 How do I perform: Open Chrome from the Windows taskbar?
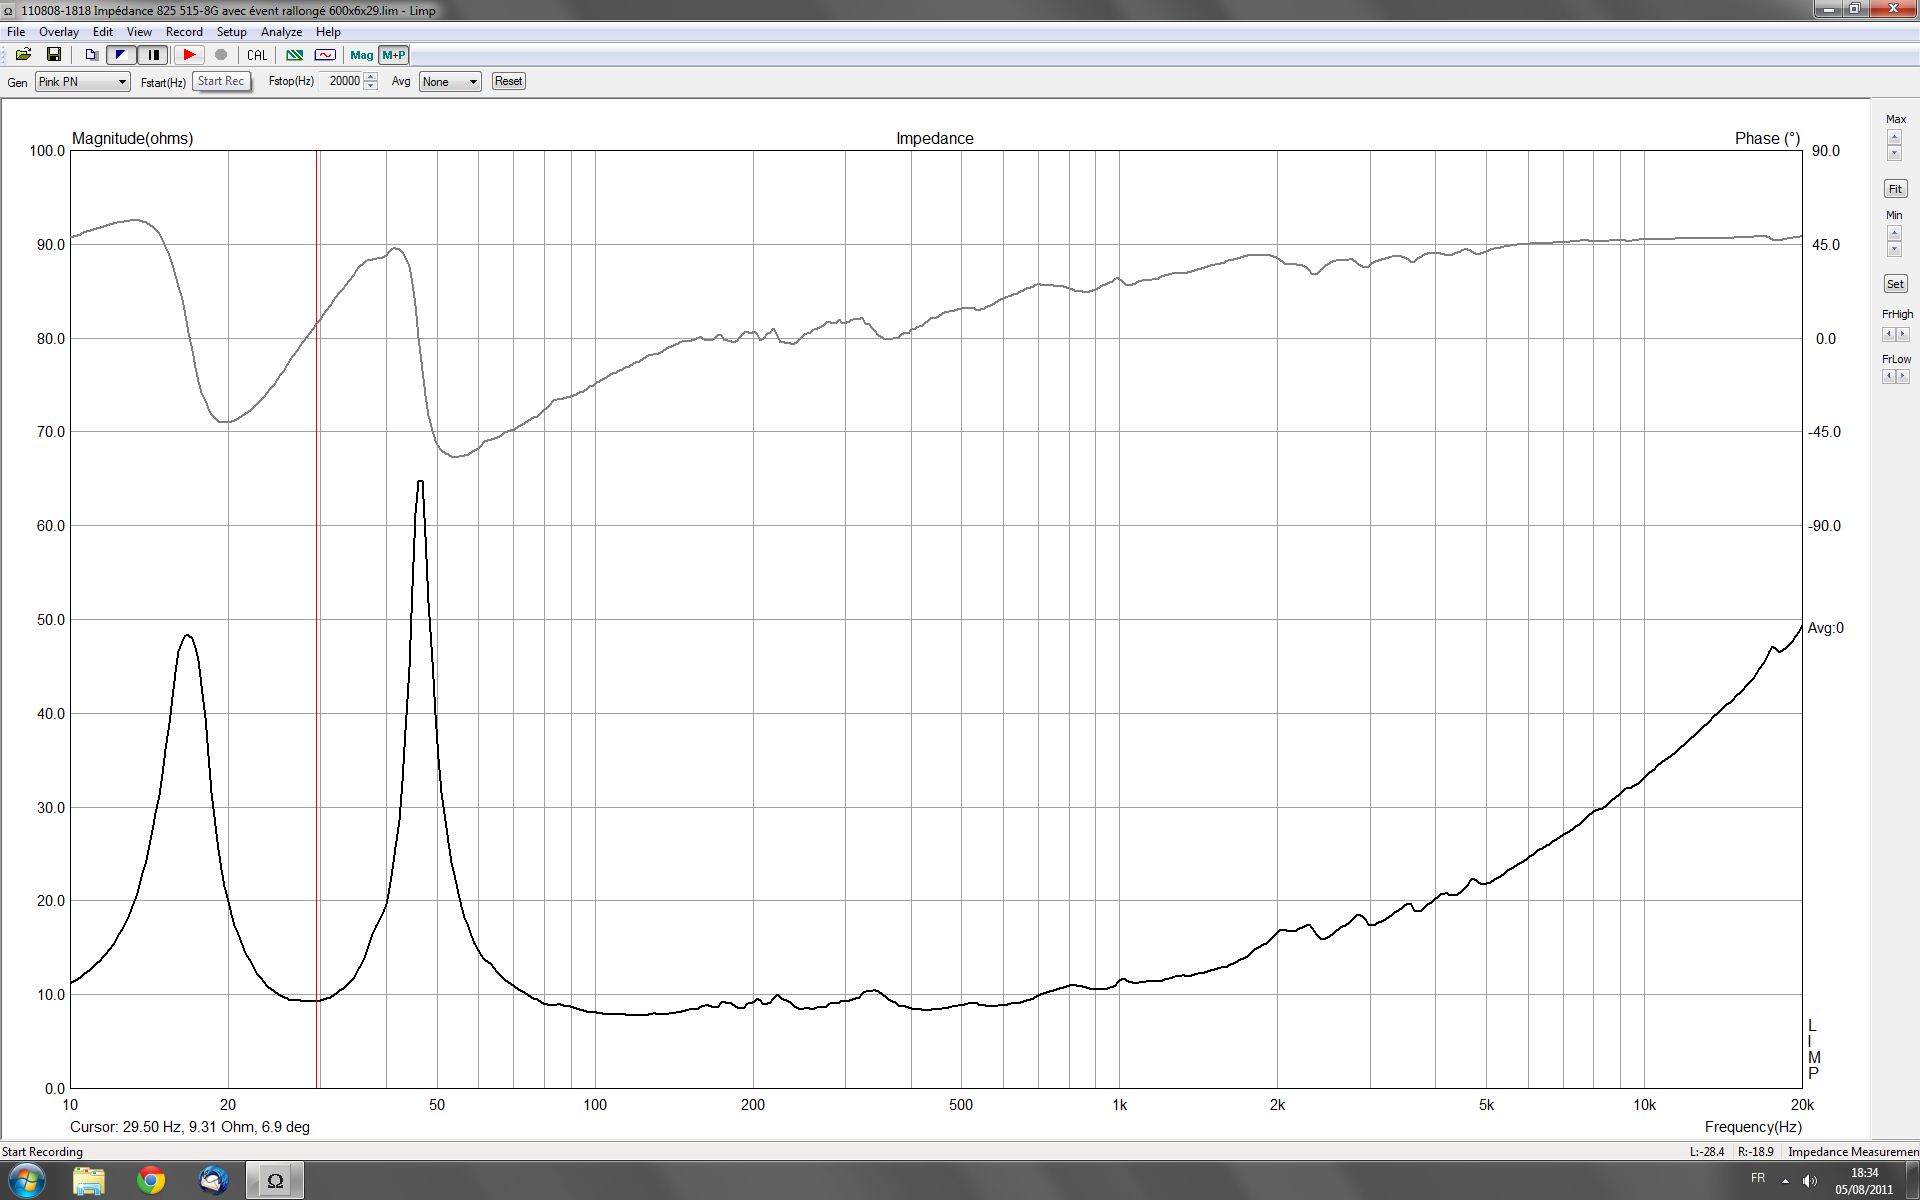tap(151, 1181)
